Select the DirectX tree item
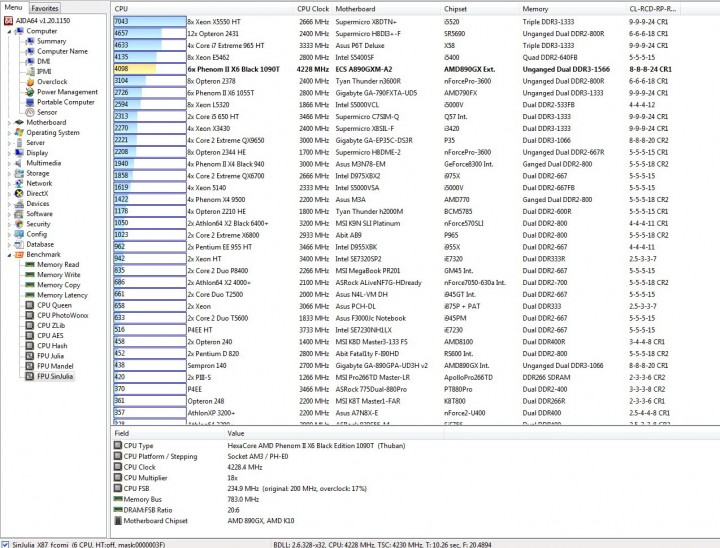Screen dimensions: 720x548 pos(37,193)
